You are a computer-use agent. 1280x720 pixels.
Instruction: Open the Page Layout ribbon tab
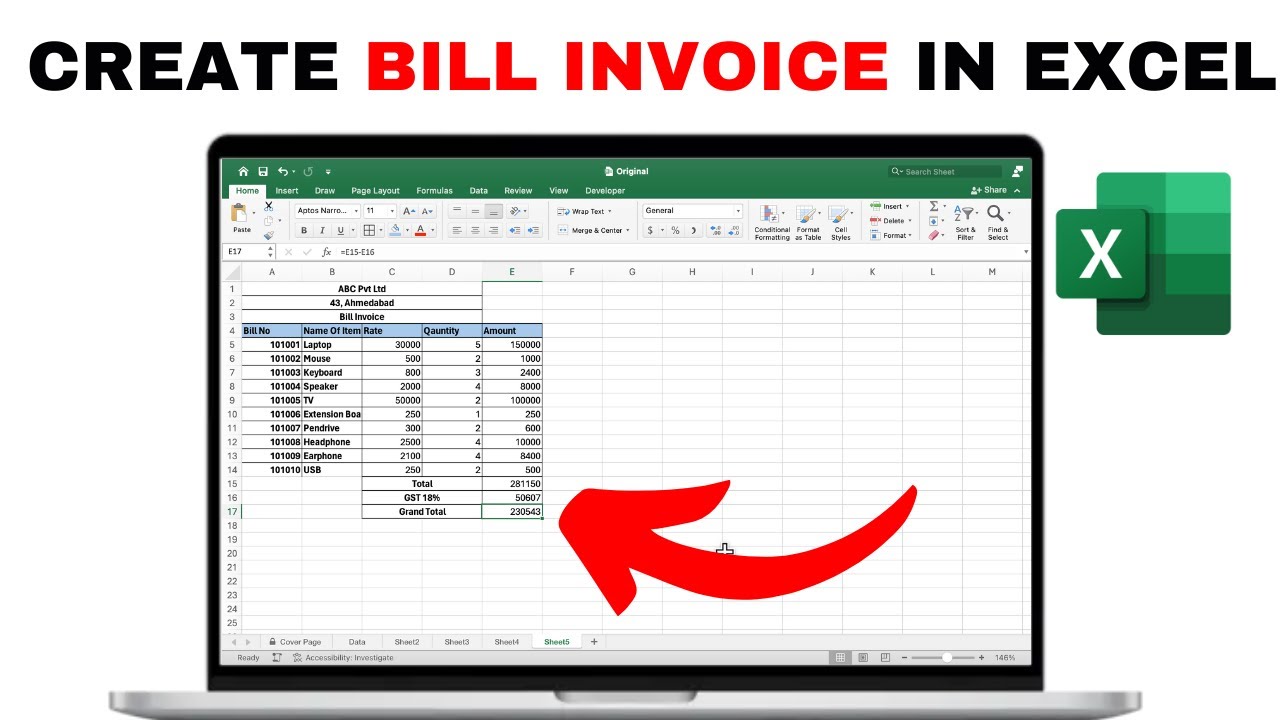pos(375,190)
